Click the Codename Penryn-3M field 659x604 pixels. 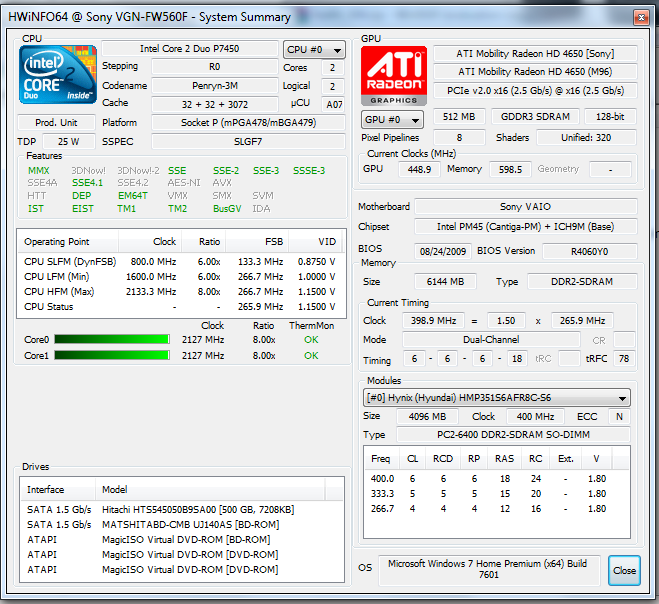click(x=215, y=86)
